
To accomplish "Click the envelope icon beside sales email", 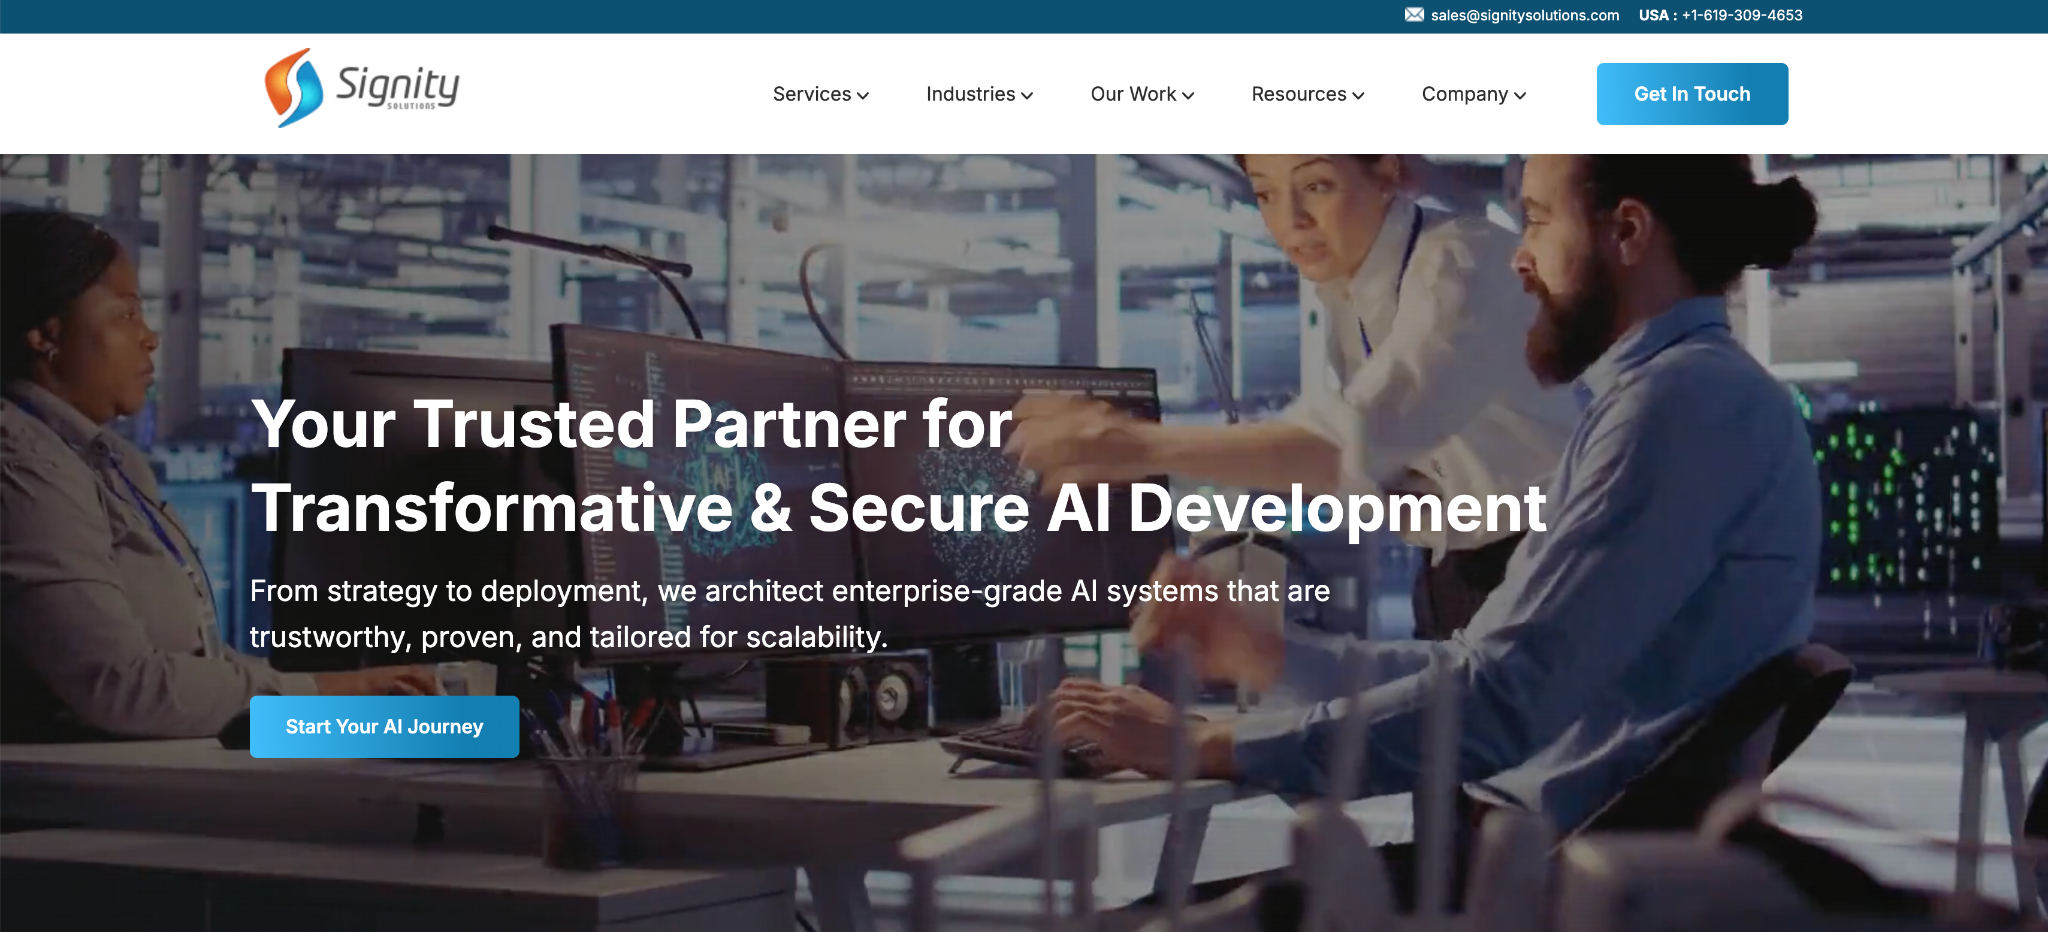I will pos(1414,15).
